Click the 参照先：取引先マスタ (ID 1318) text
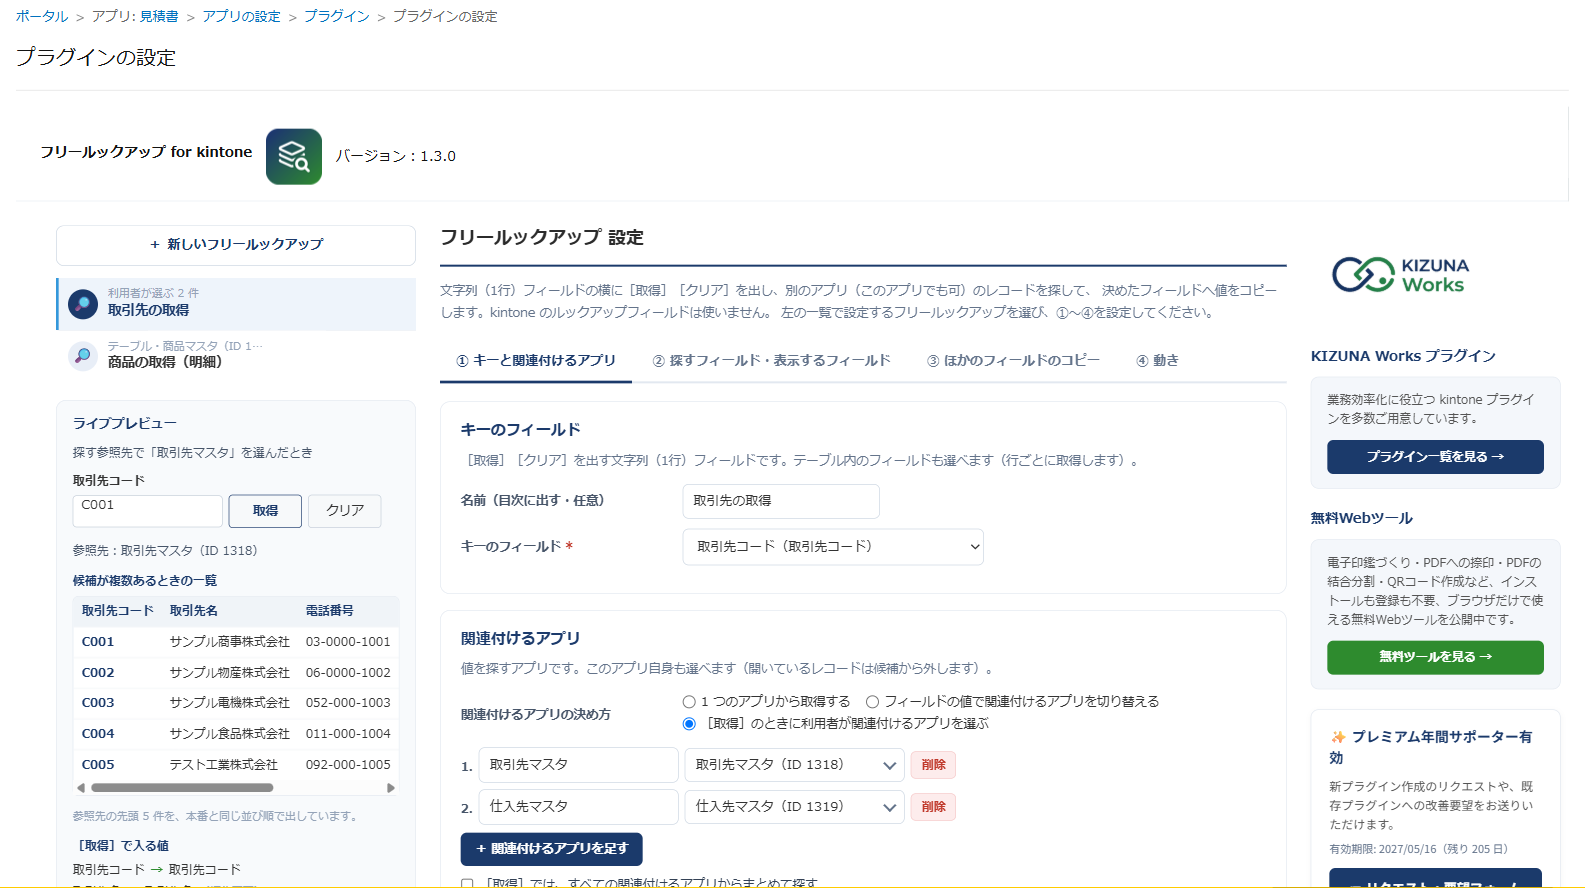Viewport: 1585px width, 888px height. [165, 551]
